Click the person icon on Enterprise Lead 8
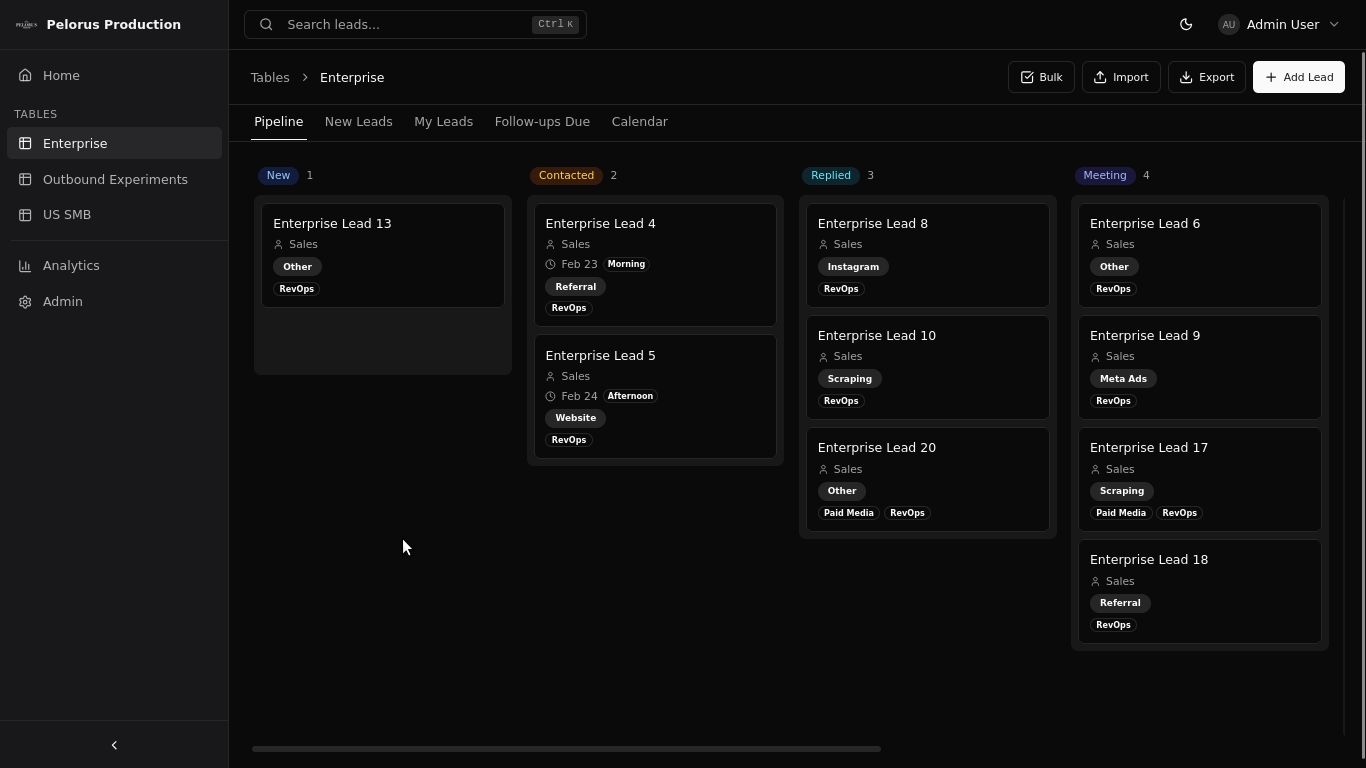1366x768 pixels. [823, 244]
